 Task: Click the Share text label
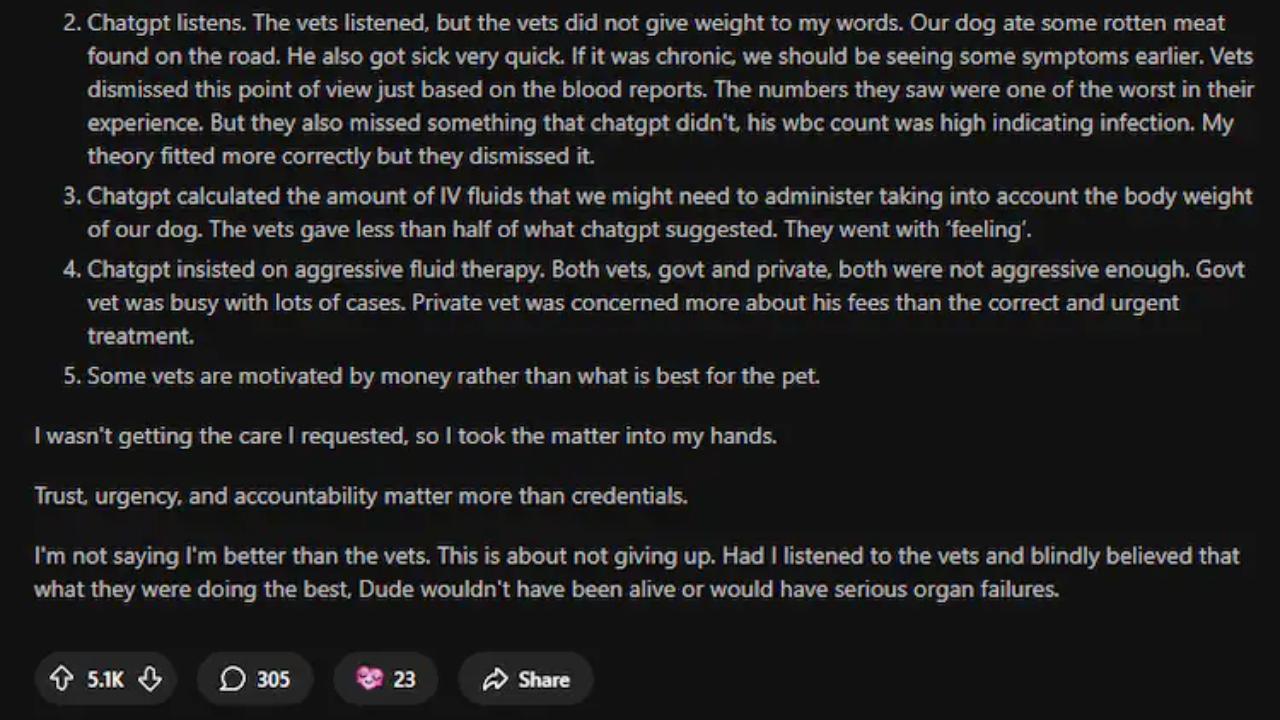point(544,679)
